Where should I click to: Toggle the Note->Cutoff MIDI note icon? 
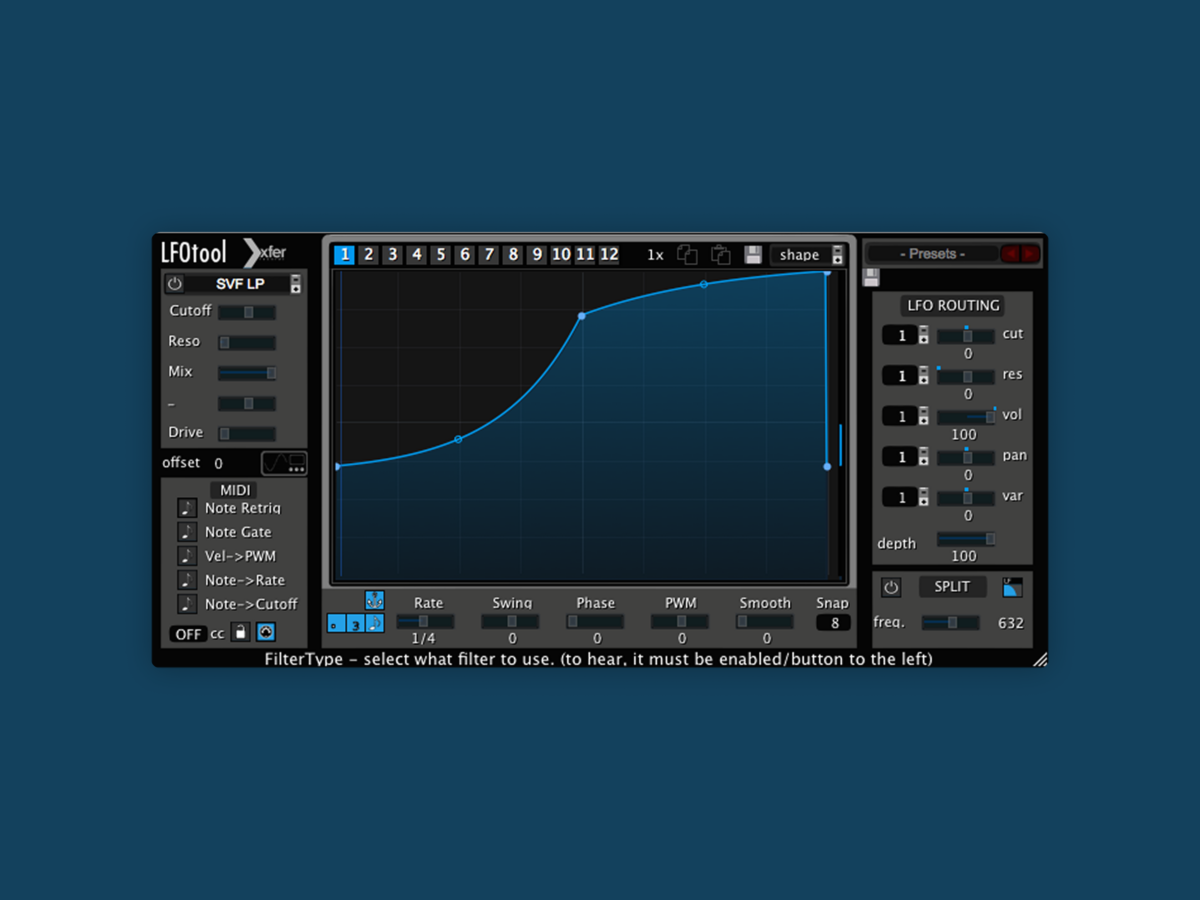click(x=187, y=604)
